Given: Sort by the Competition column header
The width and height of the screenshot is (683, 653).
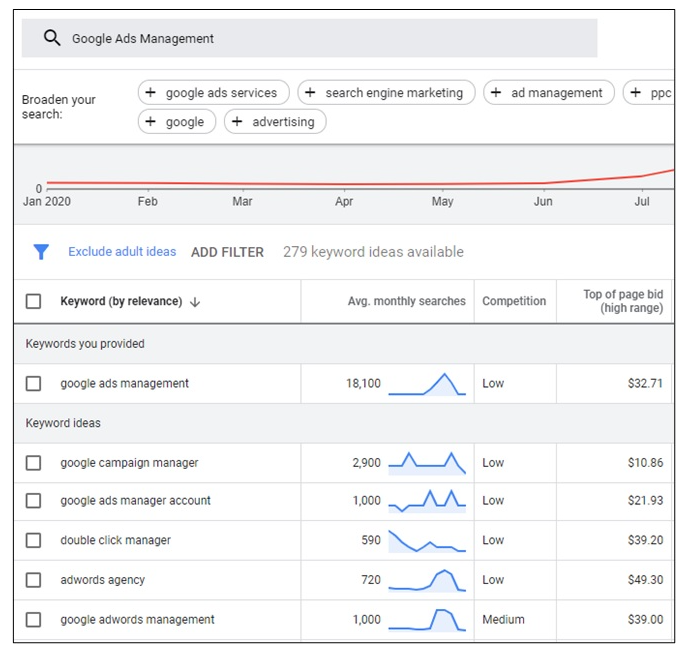Looking at the screenshot, I should [514, 301].
